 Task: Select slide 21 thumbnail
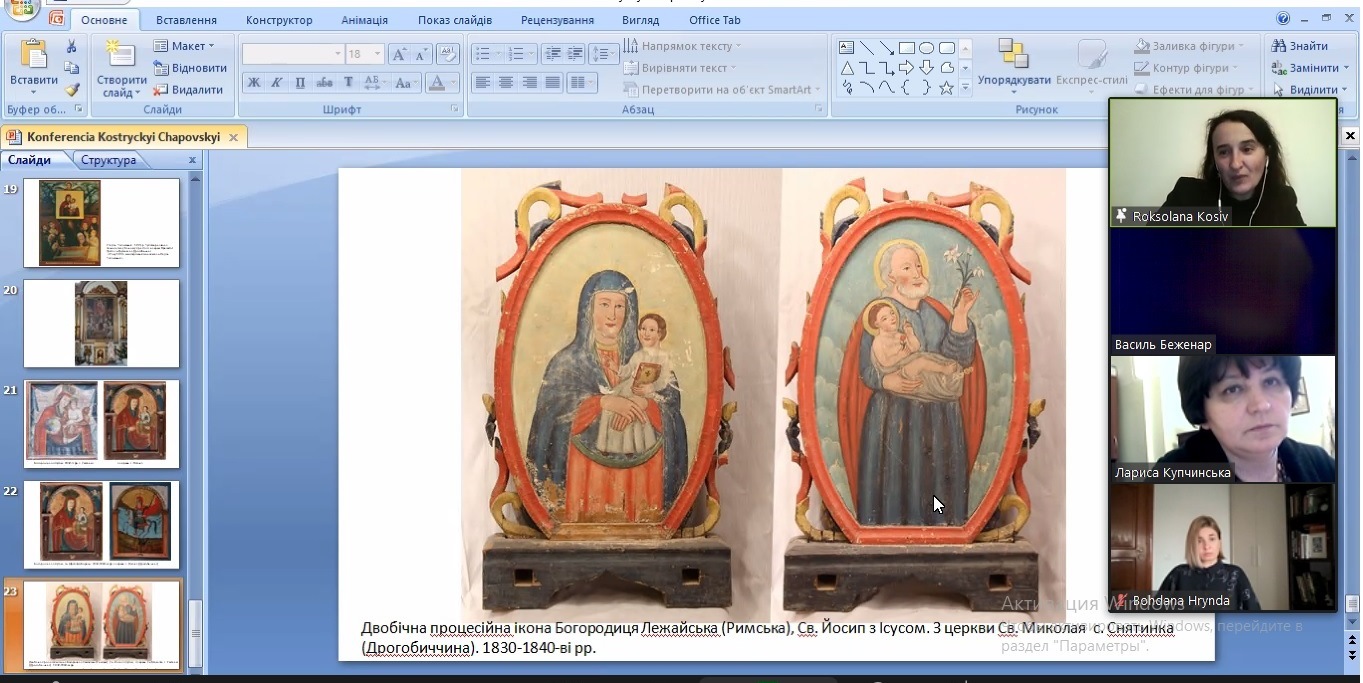point(101,424)
